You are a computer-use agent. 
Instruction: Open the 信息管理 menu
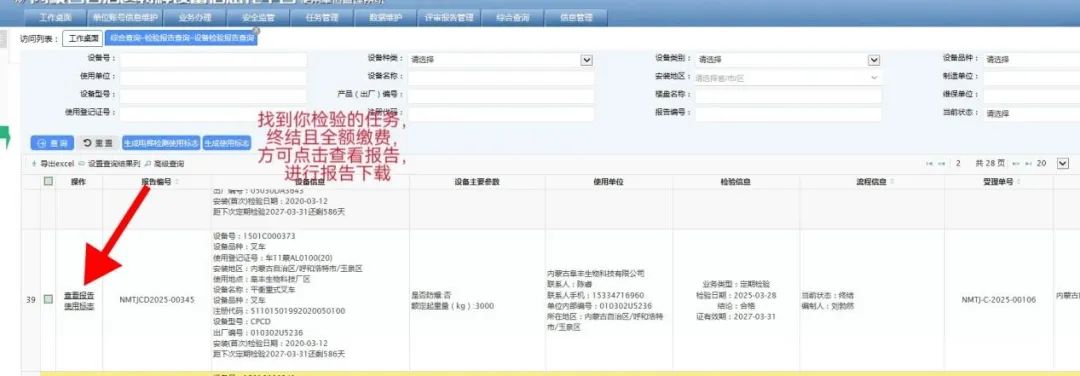577,18
